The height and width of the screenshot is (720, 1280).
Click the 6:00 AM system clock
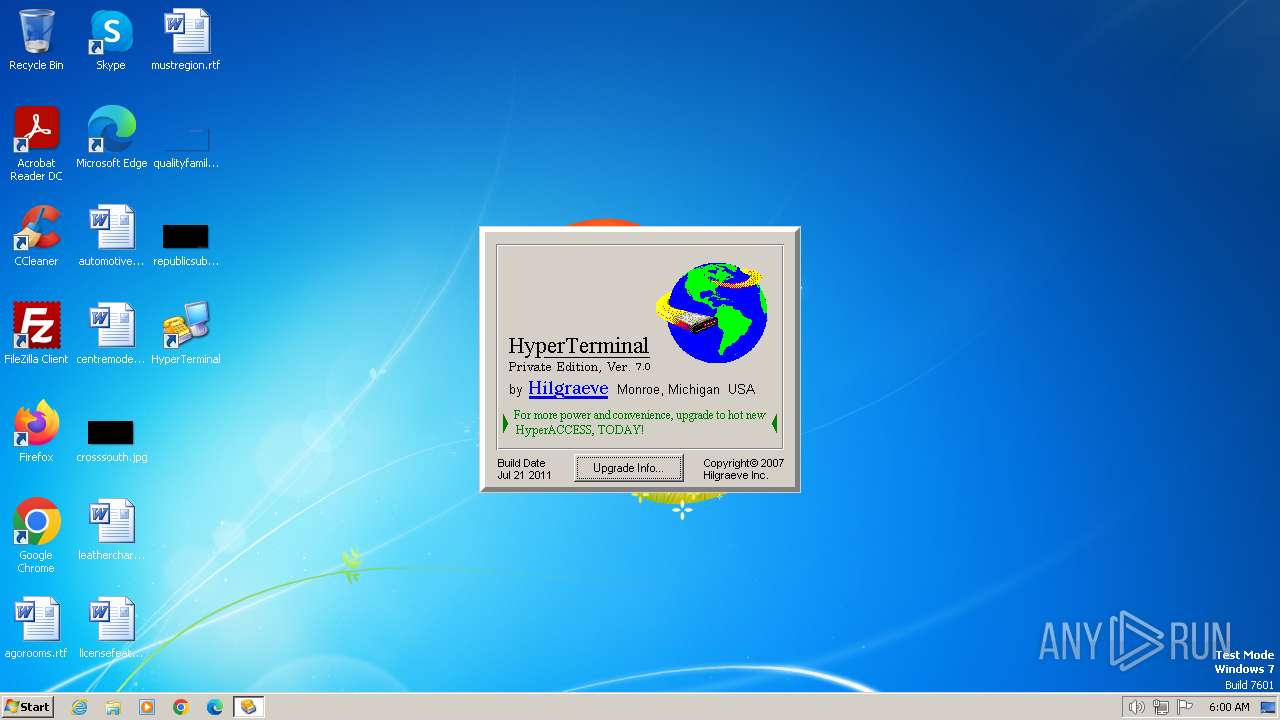[1229, 707]
